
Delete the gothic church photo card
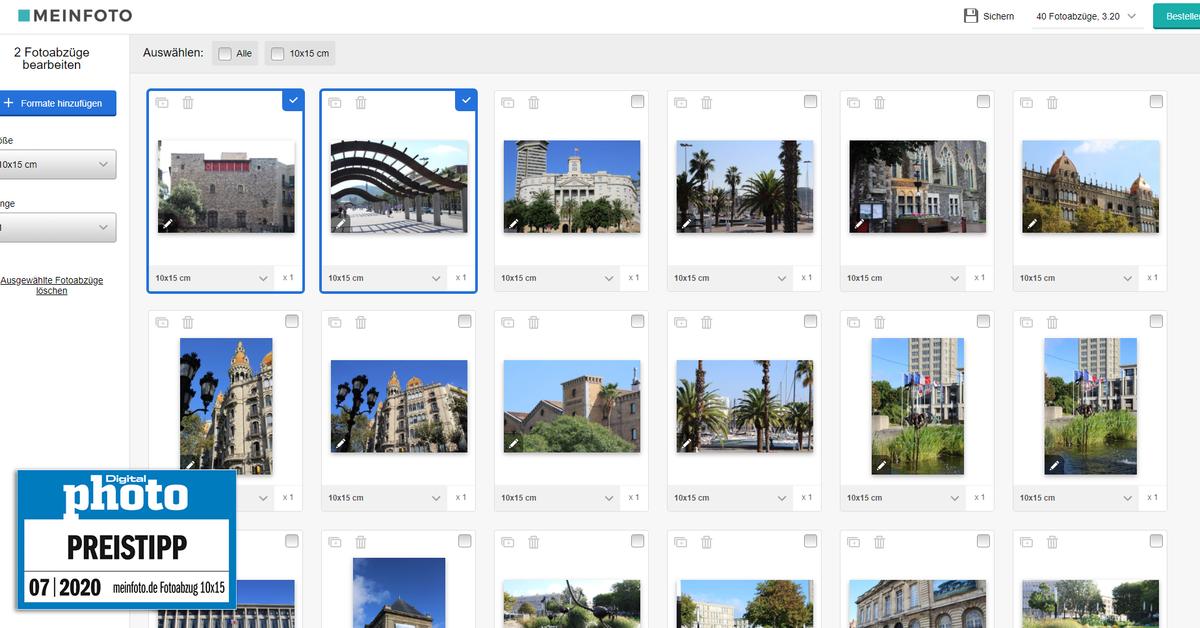(880, 102)
